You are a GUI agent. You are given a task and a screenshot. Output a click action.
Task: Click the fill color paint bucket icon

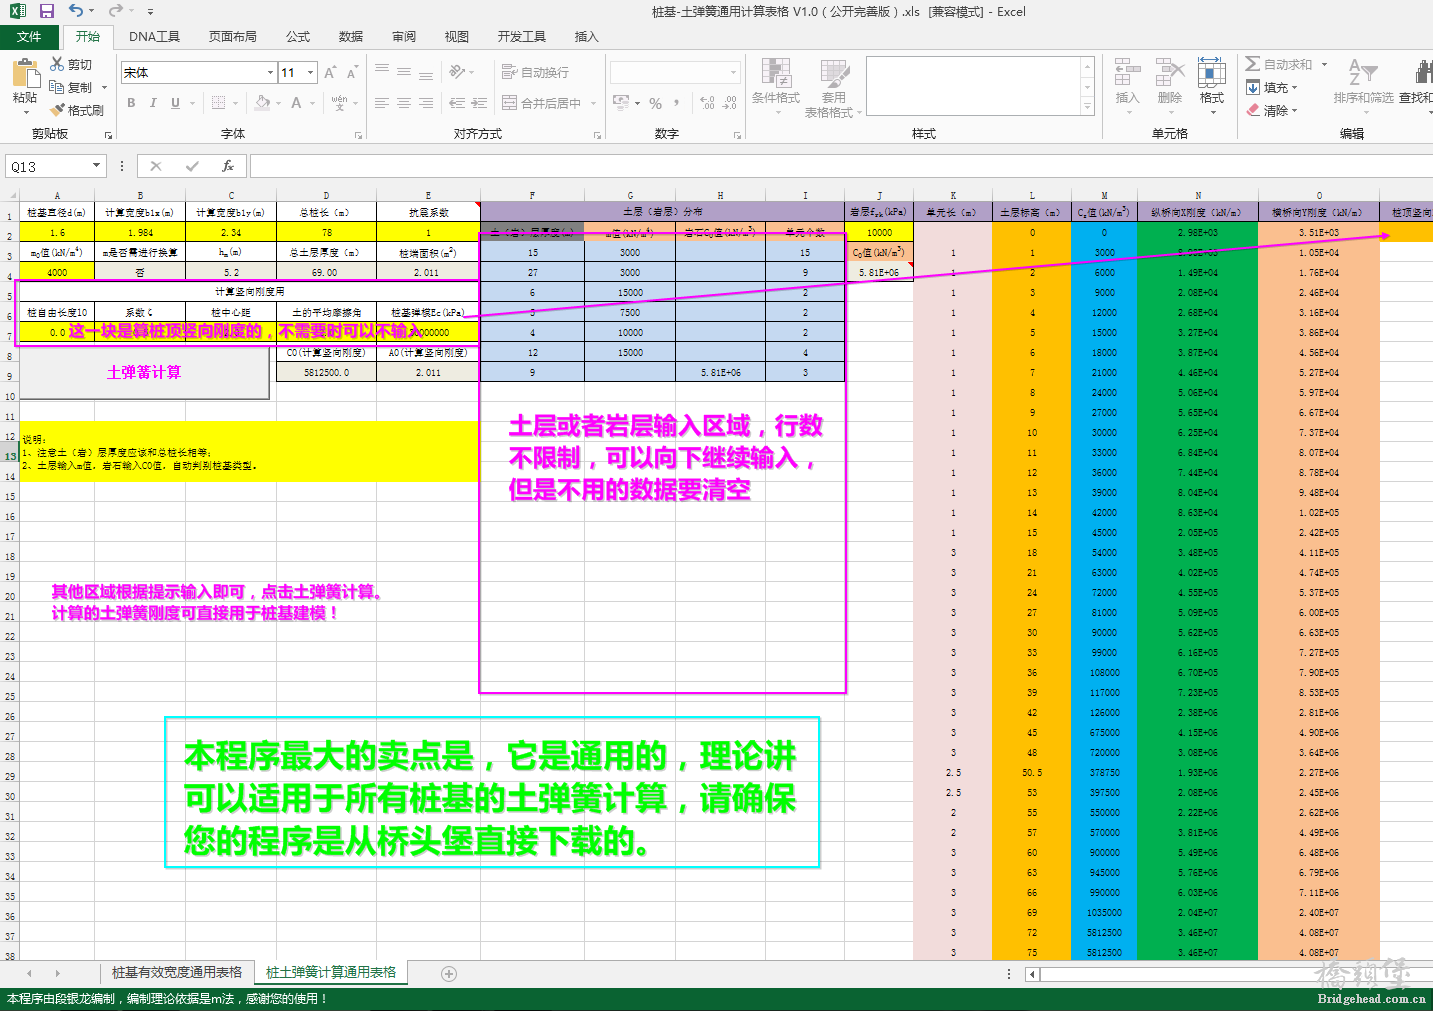(x=262, y=102)
